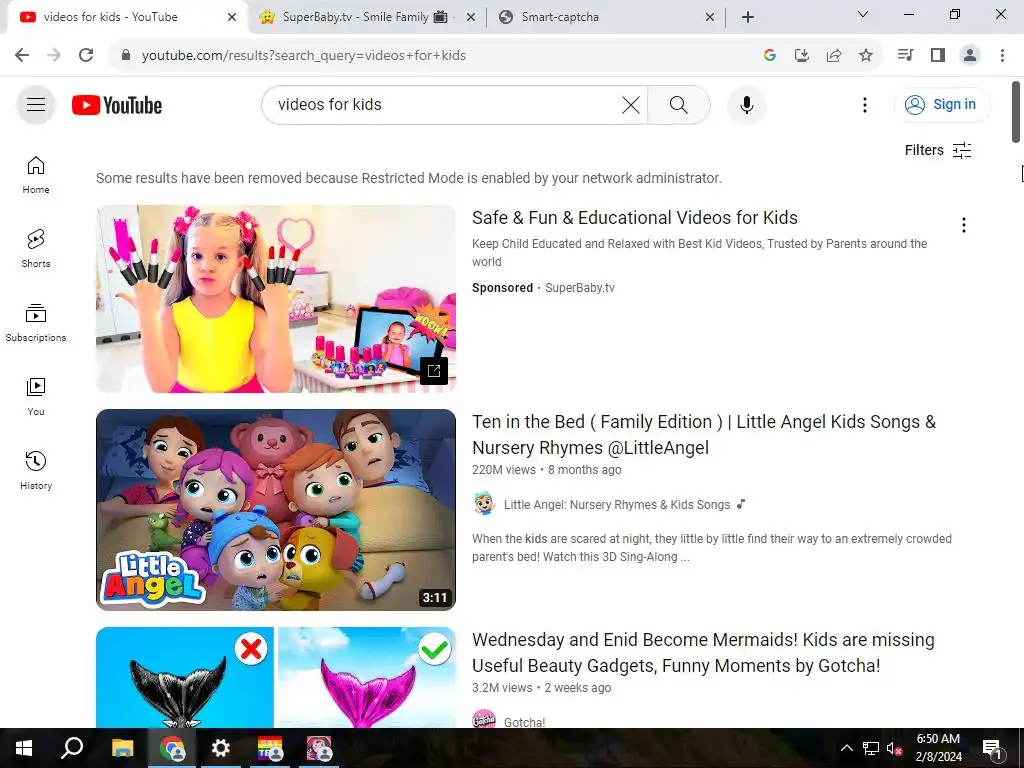Play the Ten in the Bed thumbnail
1024x768 pixels.
pos(276,510)
